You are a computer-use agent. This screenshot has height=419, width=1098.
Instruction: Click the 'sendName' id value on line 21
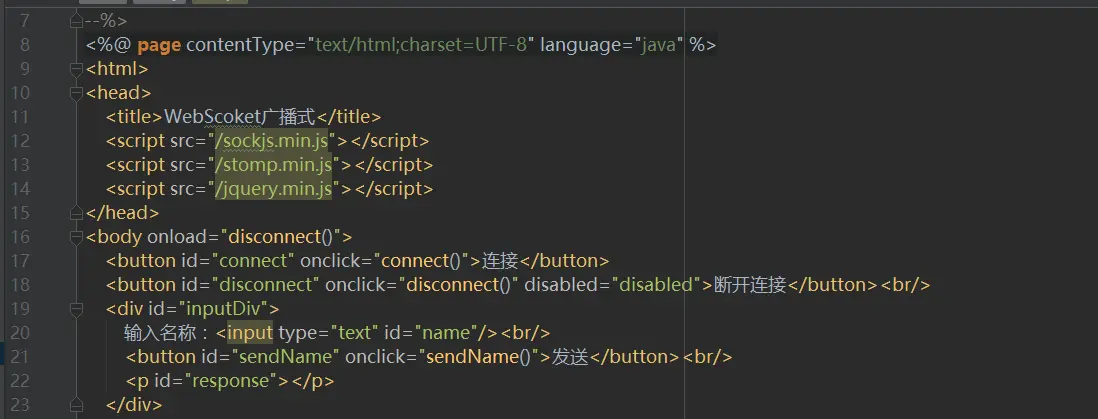pyautogui.click(x=285, y=357)
